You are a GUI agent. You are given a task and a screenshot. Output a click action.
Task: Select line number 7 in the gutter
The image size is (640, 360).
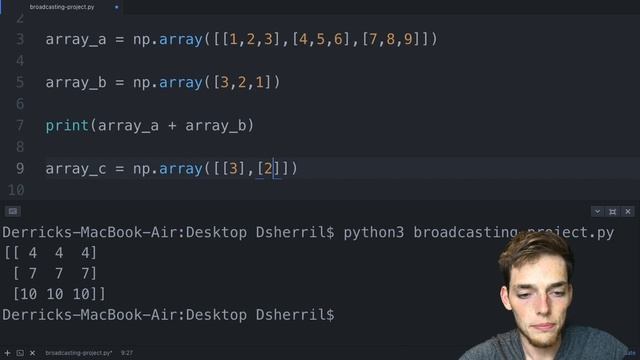[x=20, y=125]
